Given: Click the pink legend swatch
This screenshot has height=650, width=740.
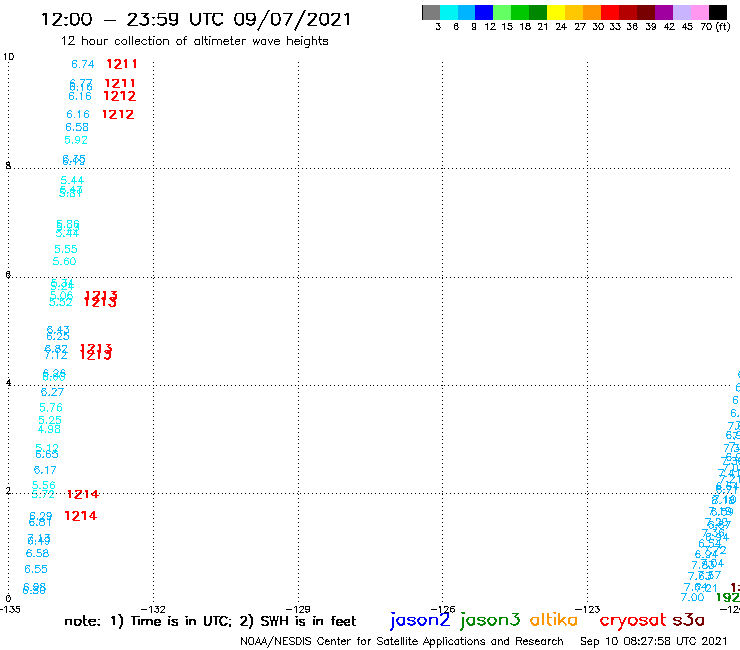Looking at the screenshot, I should (x=699, y=12).
